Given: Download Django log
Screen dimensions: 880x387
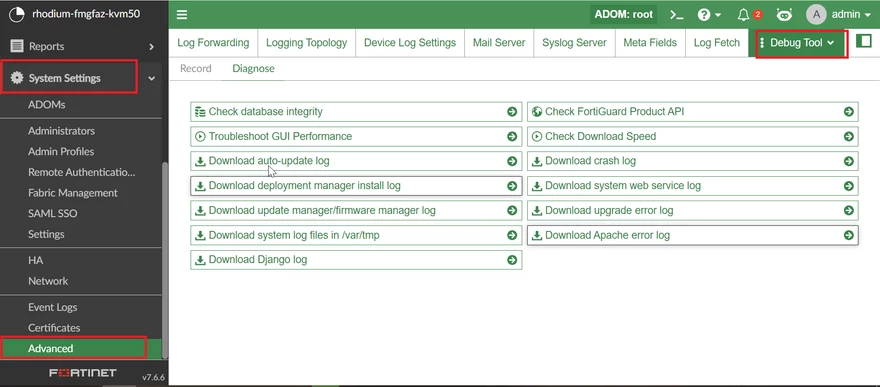Looking at the screenshot, I should point(356,260).
